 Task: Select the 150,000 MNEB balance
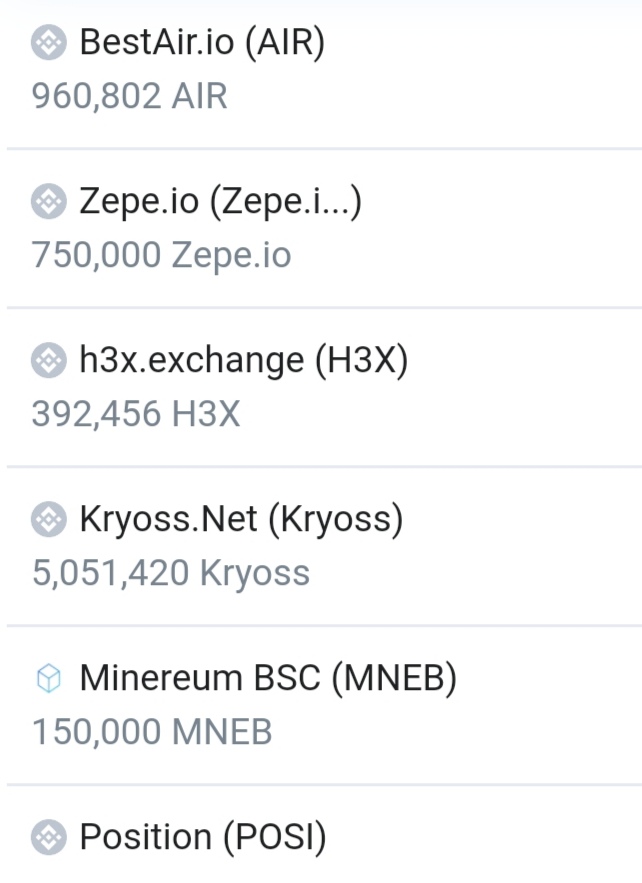[152, 732]
